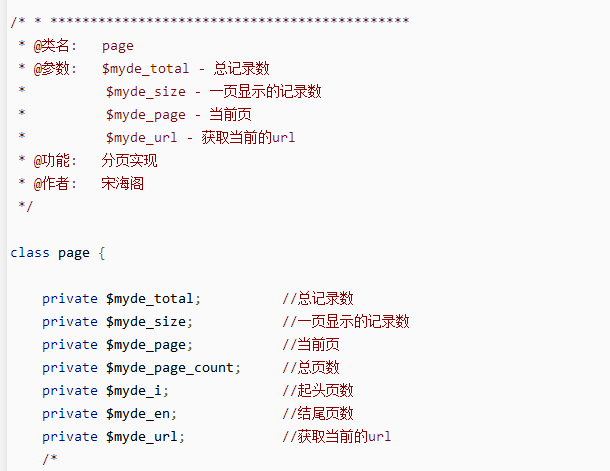Click the 'private' keyword before $myde_url
This screenshot has height=471, width=610.
(x=70, y=437)
